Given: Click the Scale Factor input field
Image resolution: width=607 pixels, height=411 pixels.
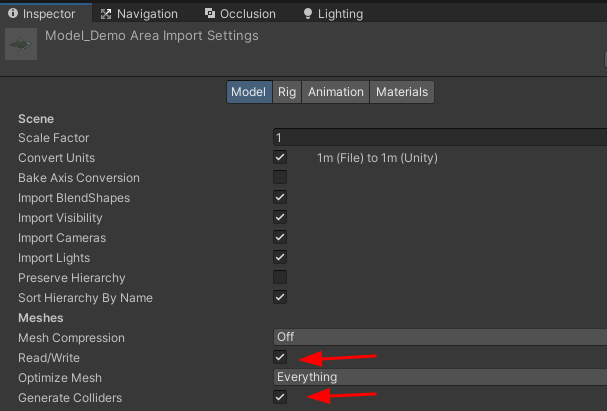Looking at the screenshot, I should [440, 137].
